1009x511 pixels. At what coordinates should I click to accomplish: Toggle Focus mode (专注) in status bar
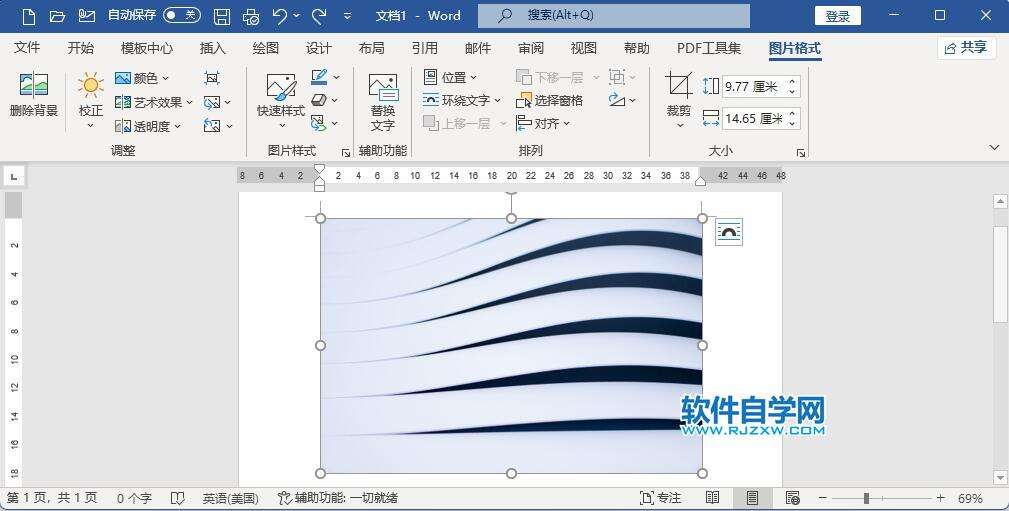[x=660, y=497]
